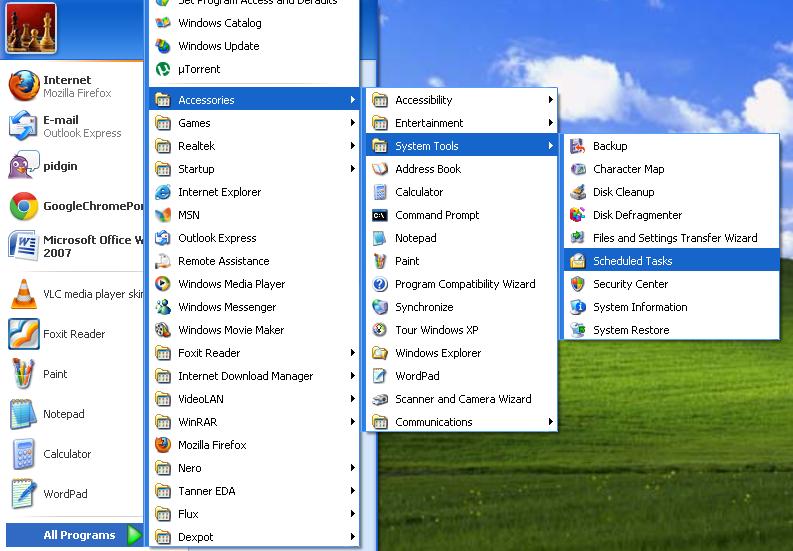Open Paint icon in Accessories submenu
The width and height of the screenshot is (793, 551).
[x=380, y=261]
